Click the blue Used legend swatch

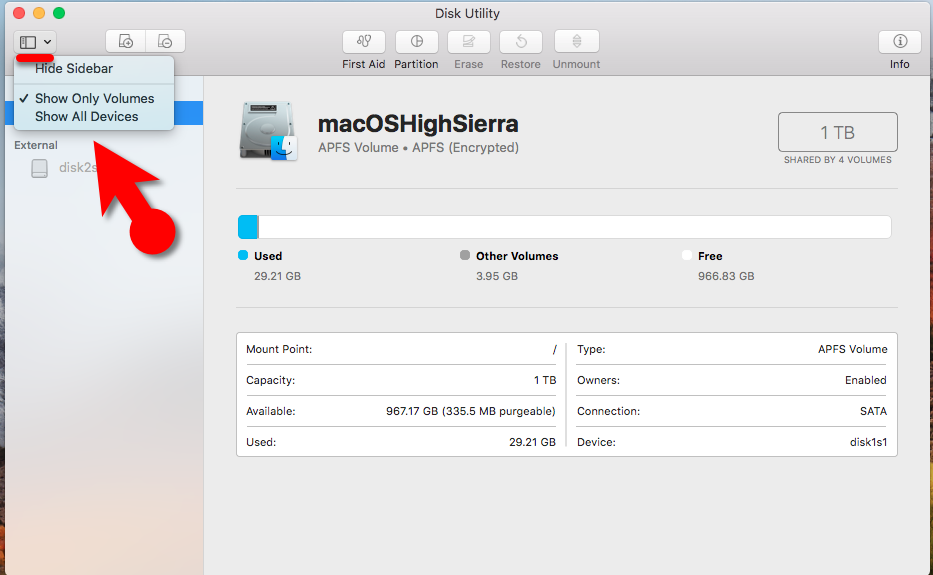[243, 255]
